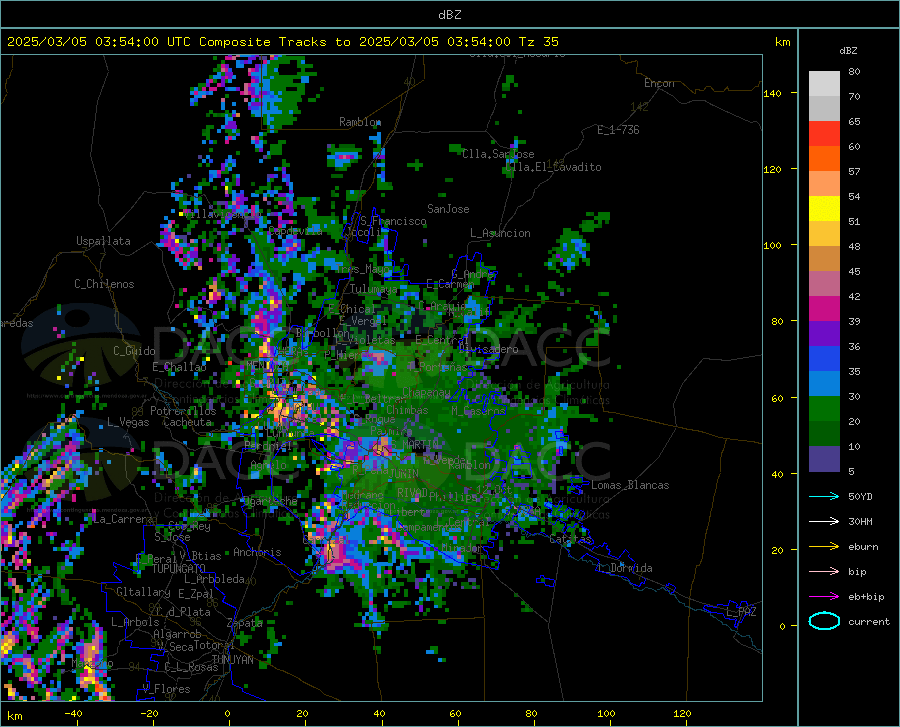The width and height of the screenshot is (900, 727).
Task: Click the 65 dBZ red color swatch
Action: tap(824, 134)
